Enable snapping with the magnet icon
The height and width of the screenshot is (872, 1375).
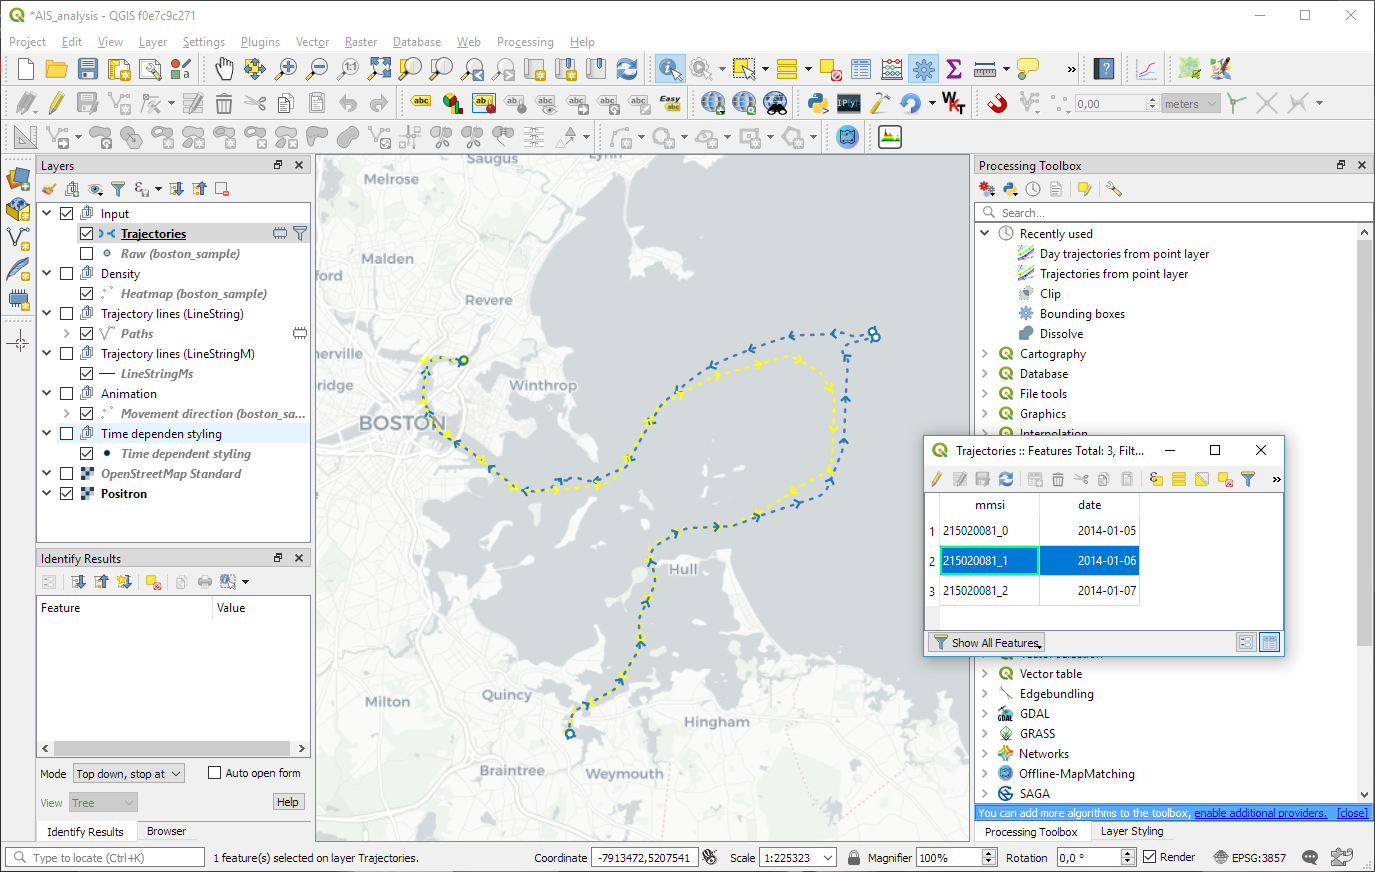997,103
